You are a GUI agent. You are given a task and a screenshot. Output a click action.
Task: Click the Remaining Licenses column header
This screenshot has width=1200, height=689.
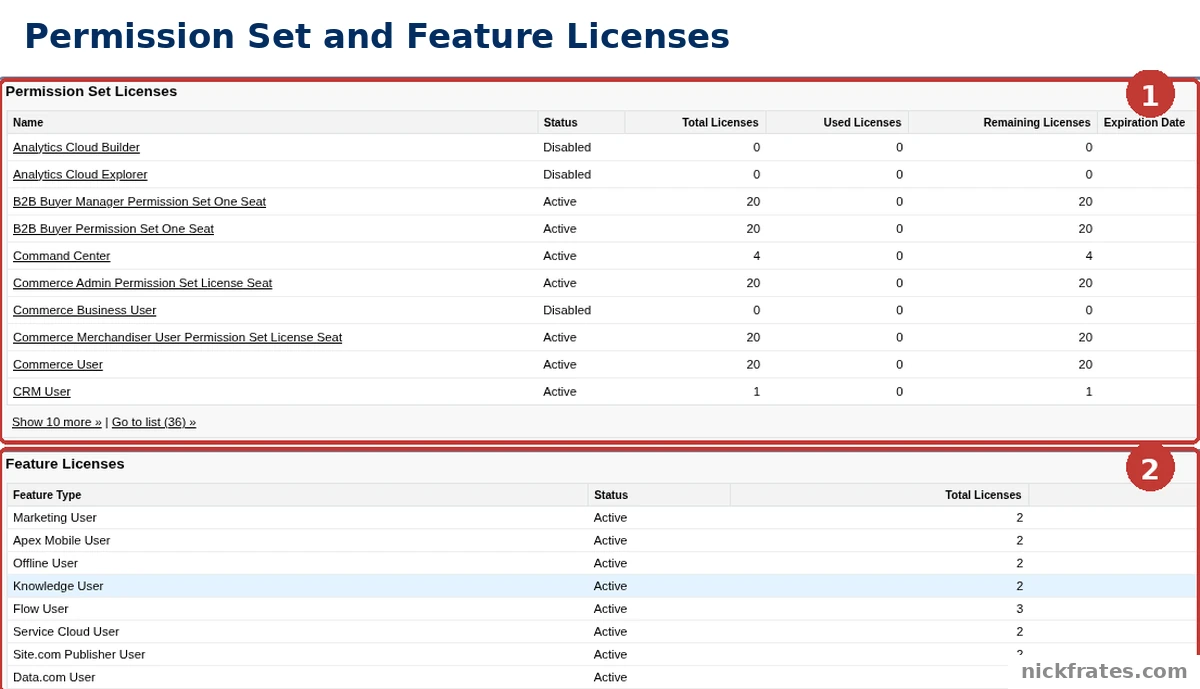1003,122
